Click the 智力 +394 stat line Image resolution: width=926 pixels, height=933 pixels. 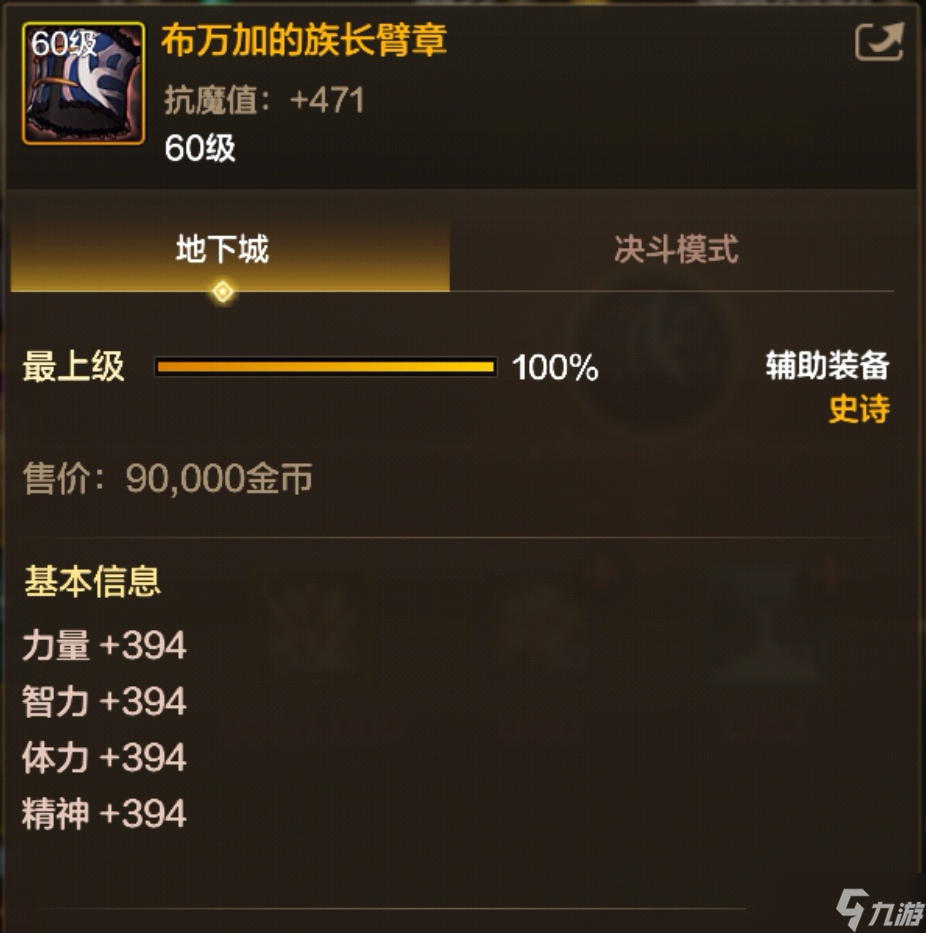(x=104, y=702)
